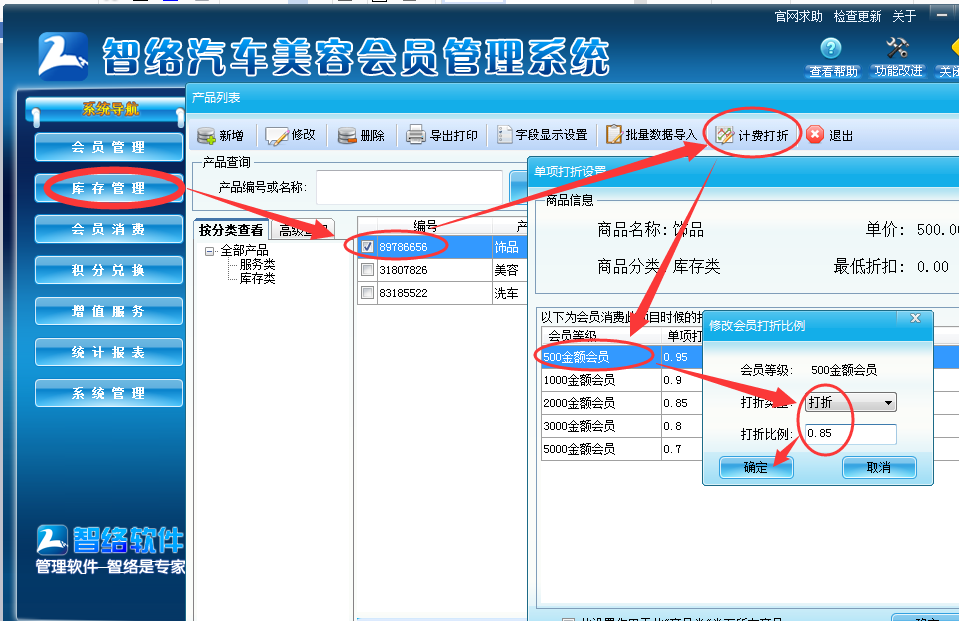959x621 pixels.
Task: Click product code 83185522
Action: (403, 294)
